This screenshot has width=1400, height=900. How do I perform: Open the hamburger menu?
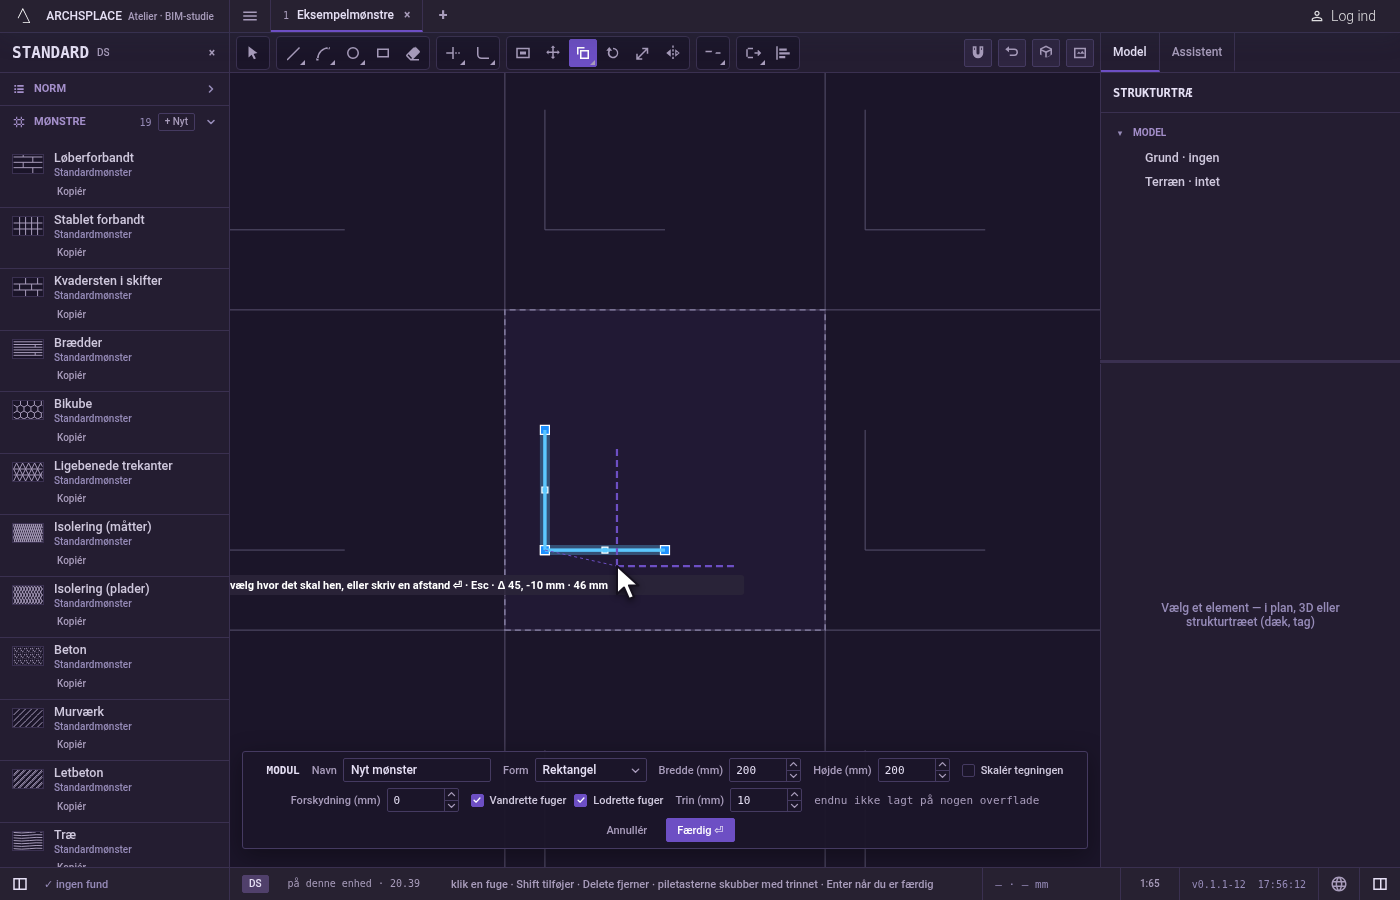[250, 16]
